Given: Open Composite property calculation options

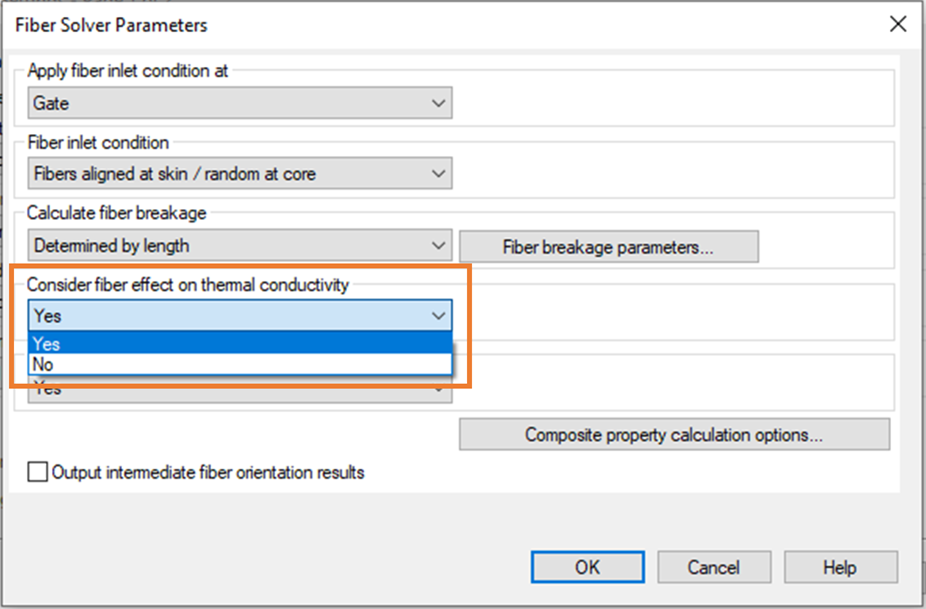Looking at the screenshot, I should coord(674,435).
